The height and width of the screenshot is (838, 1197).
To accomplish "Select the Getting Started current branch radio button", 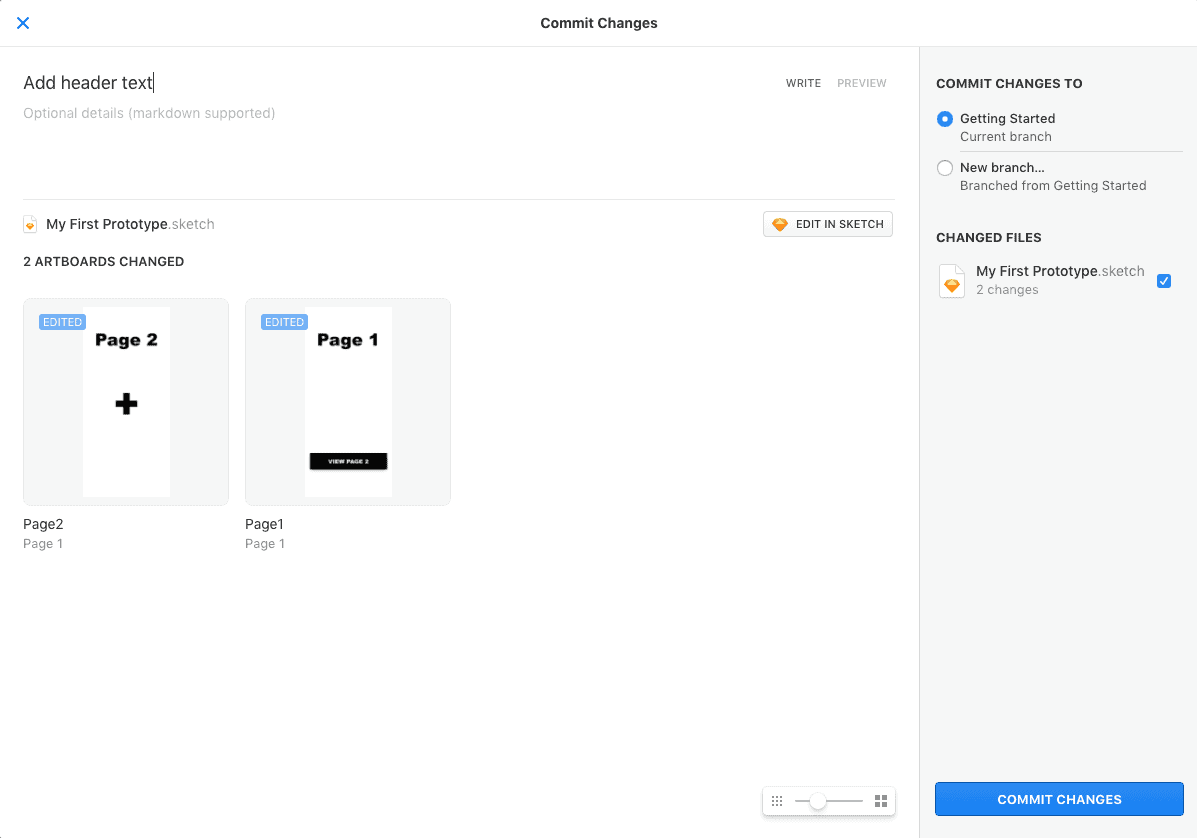I will pyautogui.click(x=945, y=119).
